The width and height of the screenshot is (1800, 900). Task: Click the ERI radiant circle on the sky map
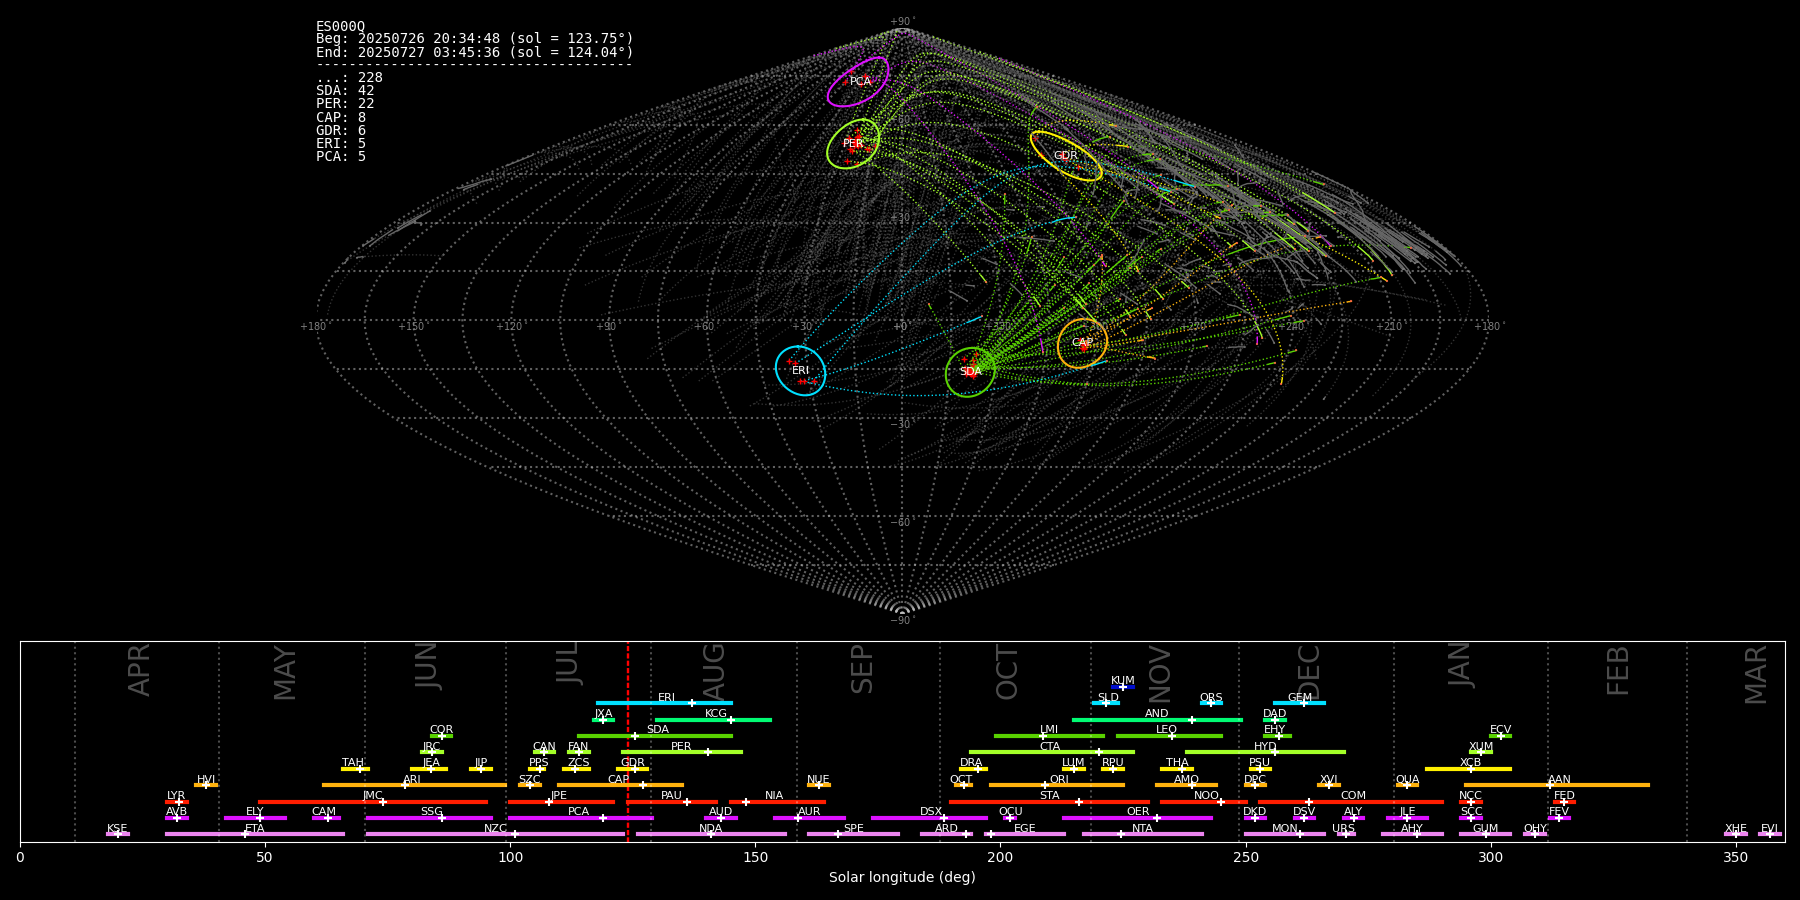(800, 371)
